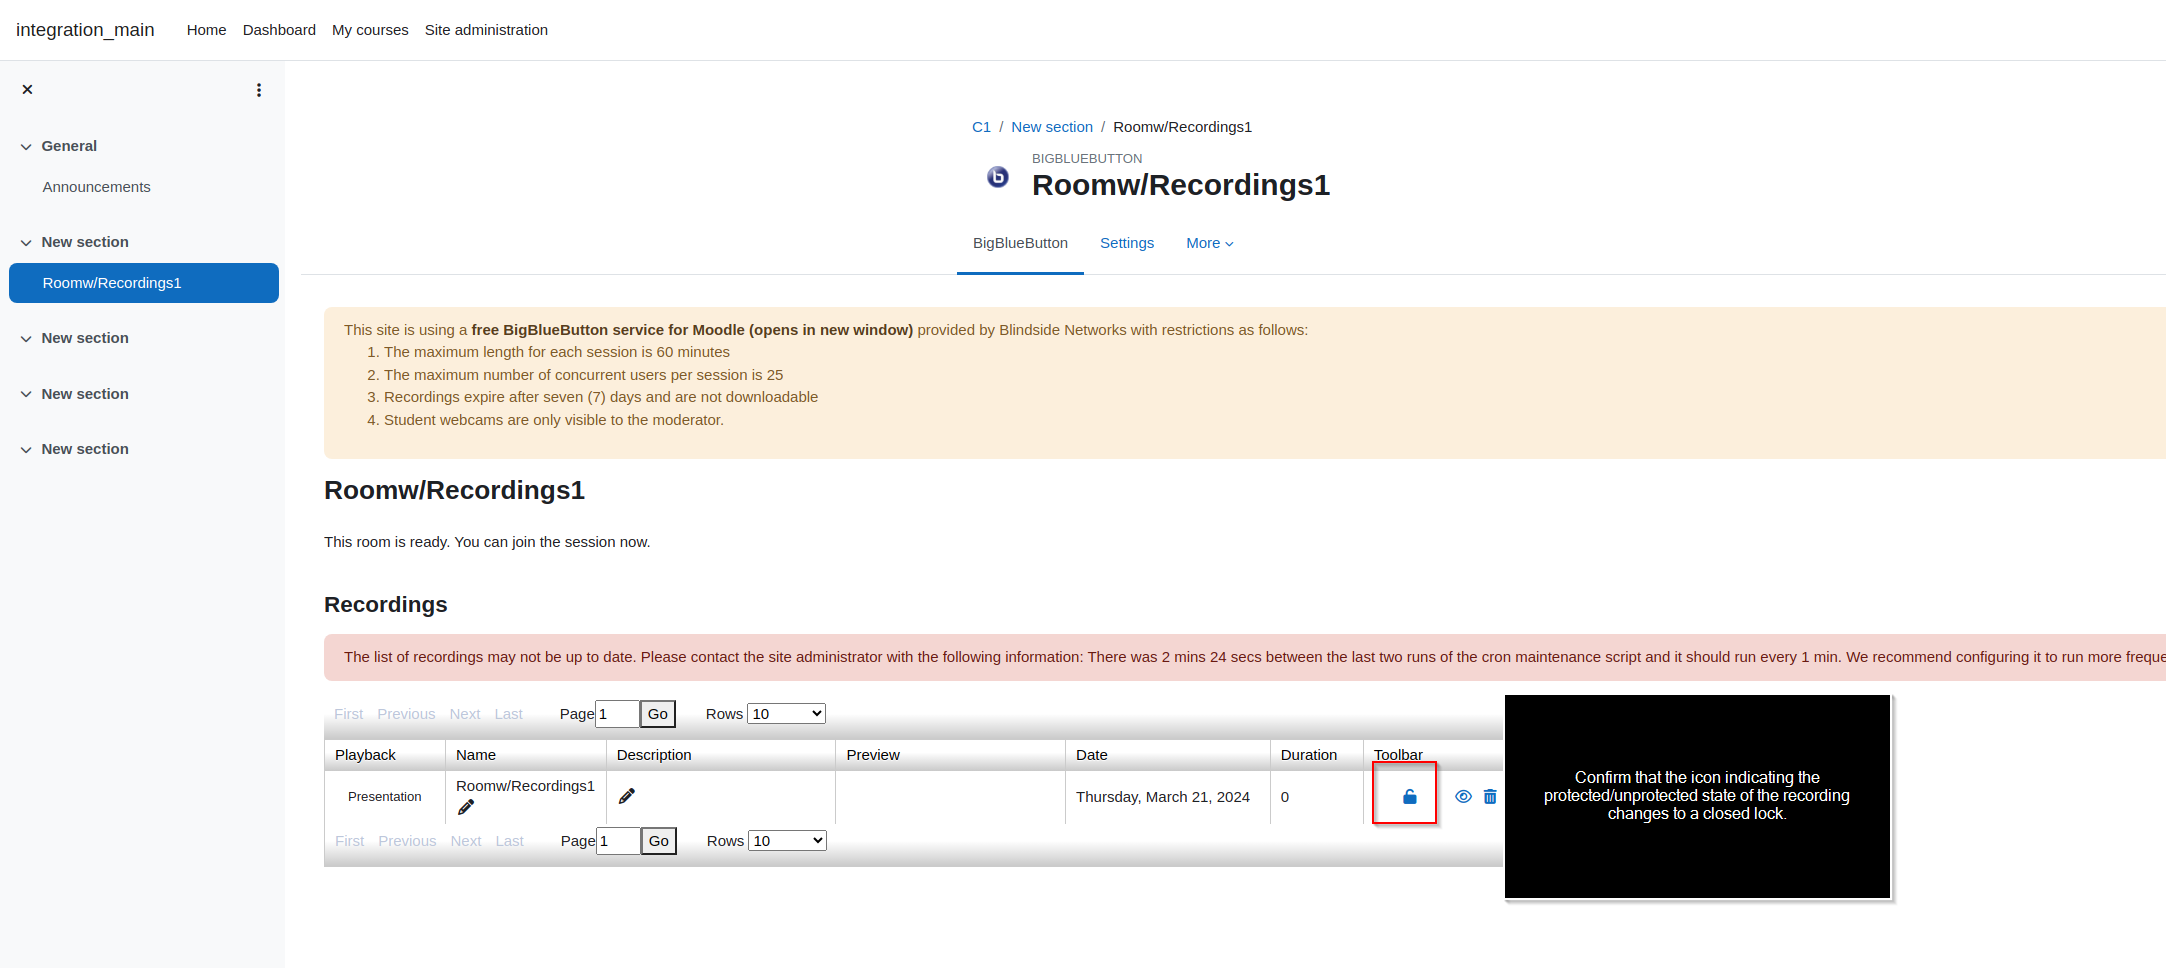
Task: Edit the recording description with the pencil icon
Action: pos(627,796)
